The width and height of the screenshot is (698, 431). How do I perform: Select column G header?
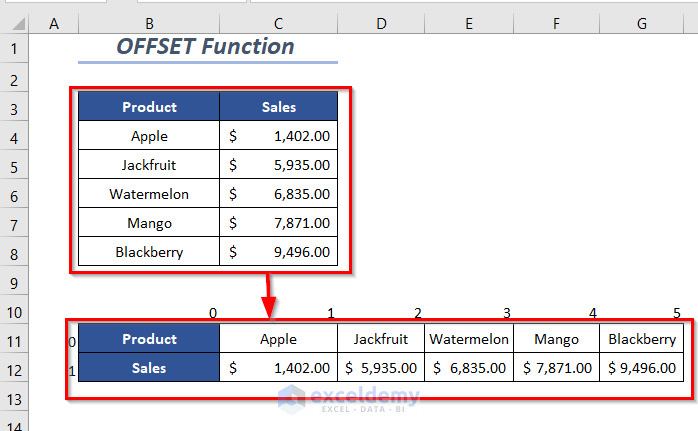tap(642, 22)
